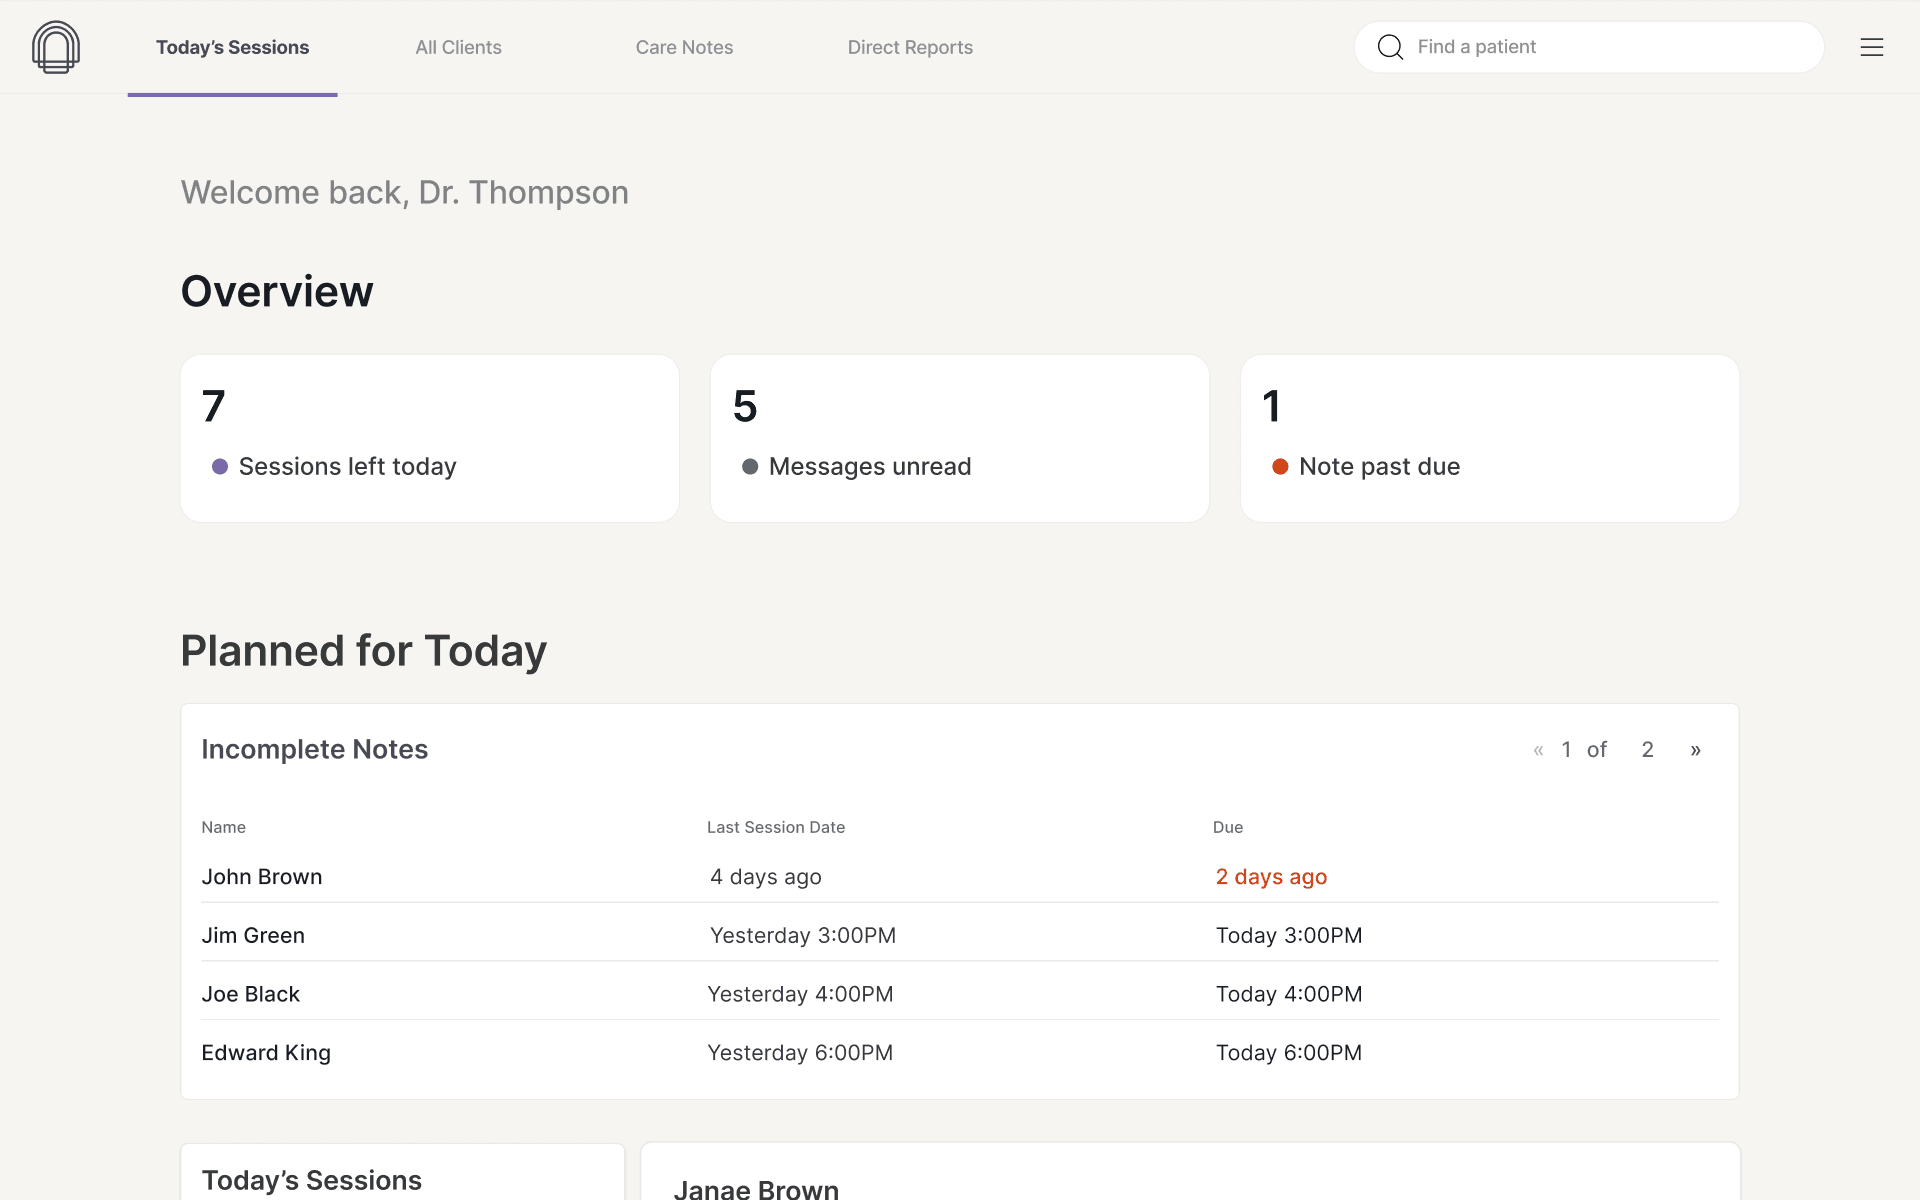
Task: Click the purple Sessions left today dot
Action: [220, 467]
